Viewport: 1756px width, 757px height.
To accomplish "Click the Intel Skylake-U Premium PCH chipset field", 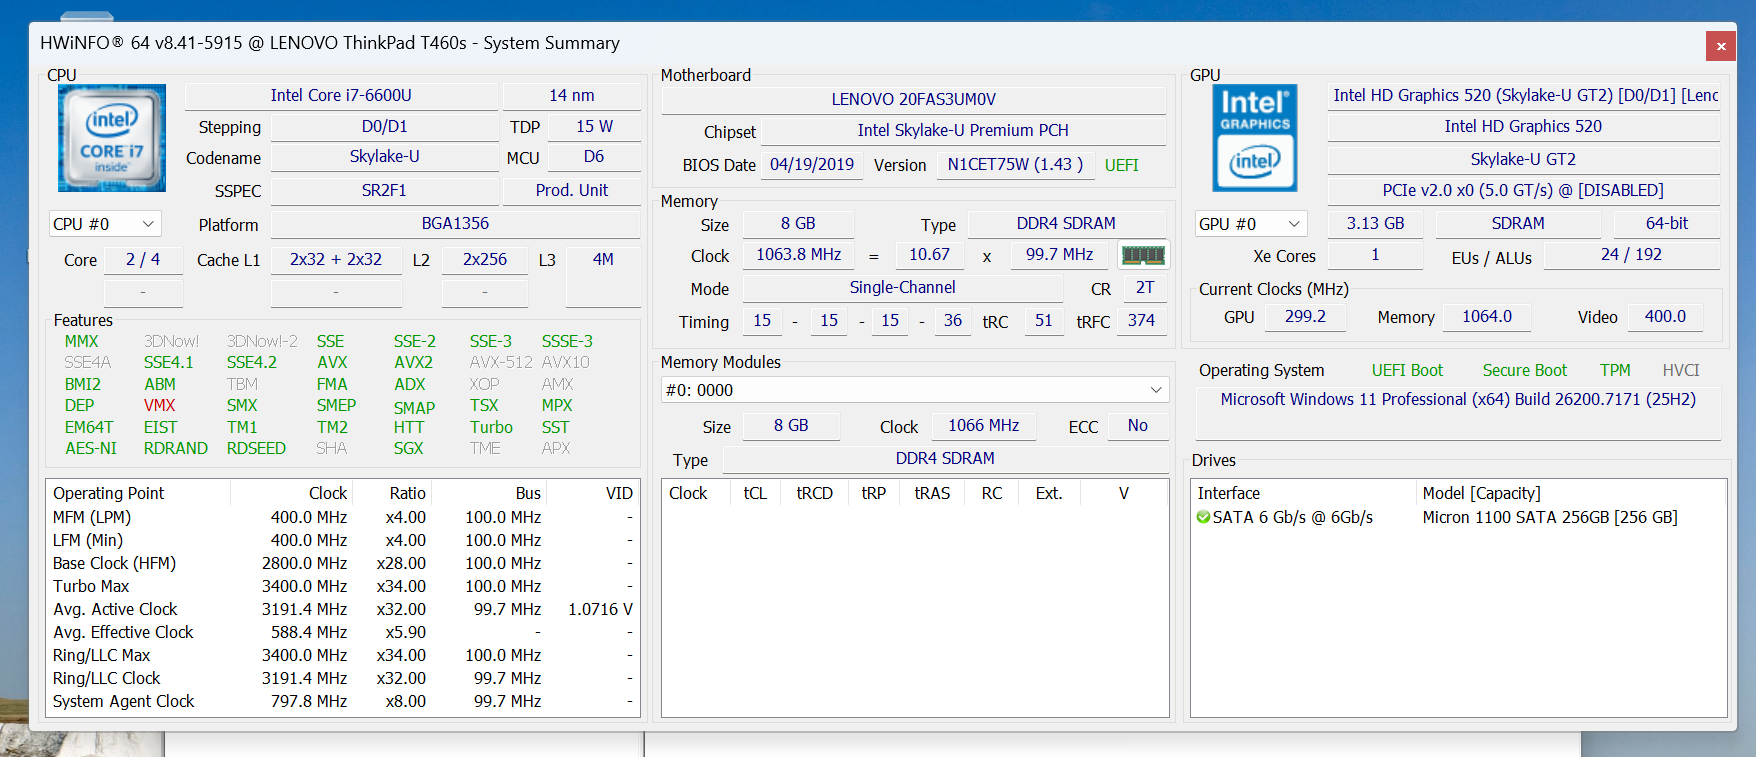I will [963, 130].
